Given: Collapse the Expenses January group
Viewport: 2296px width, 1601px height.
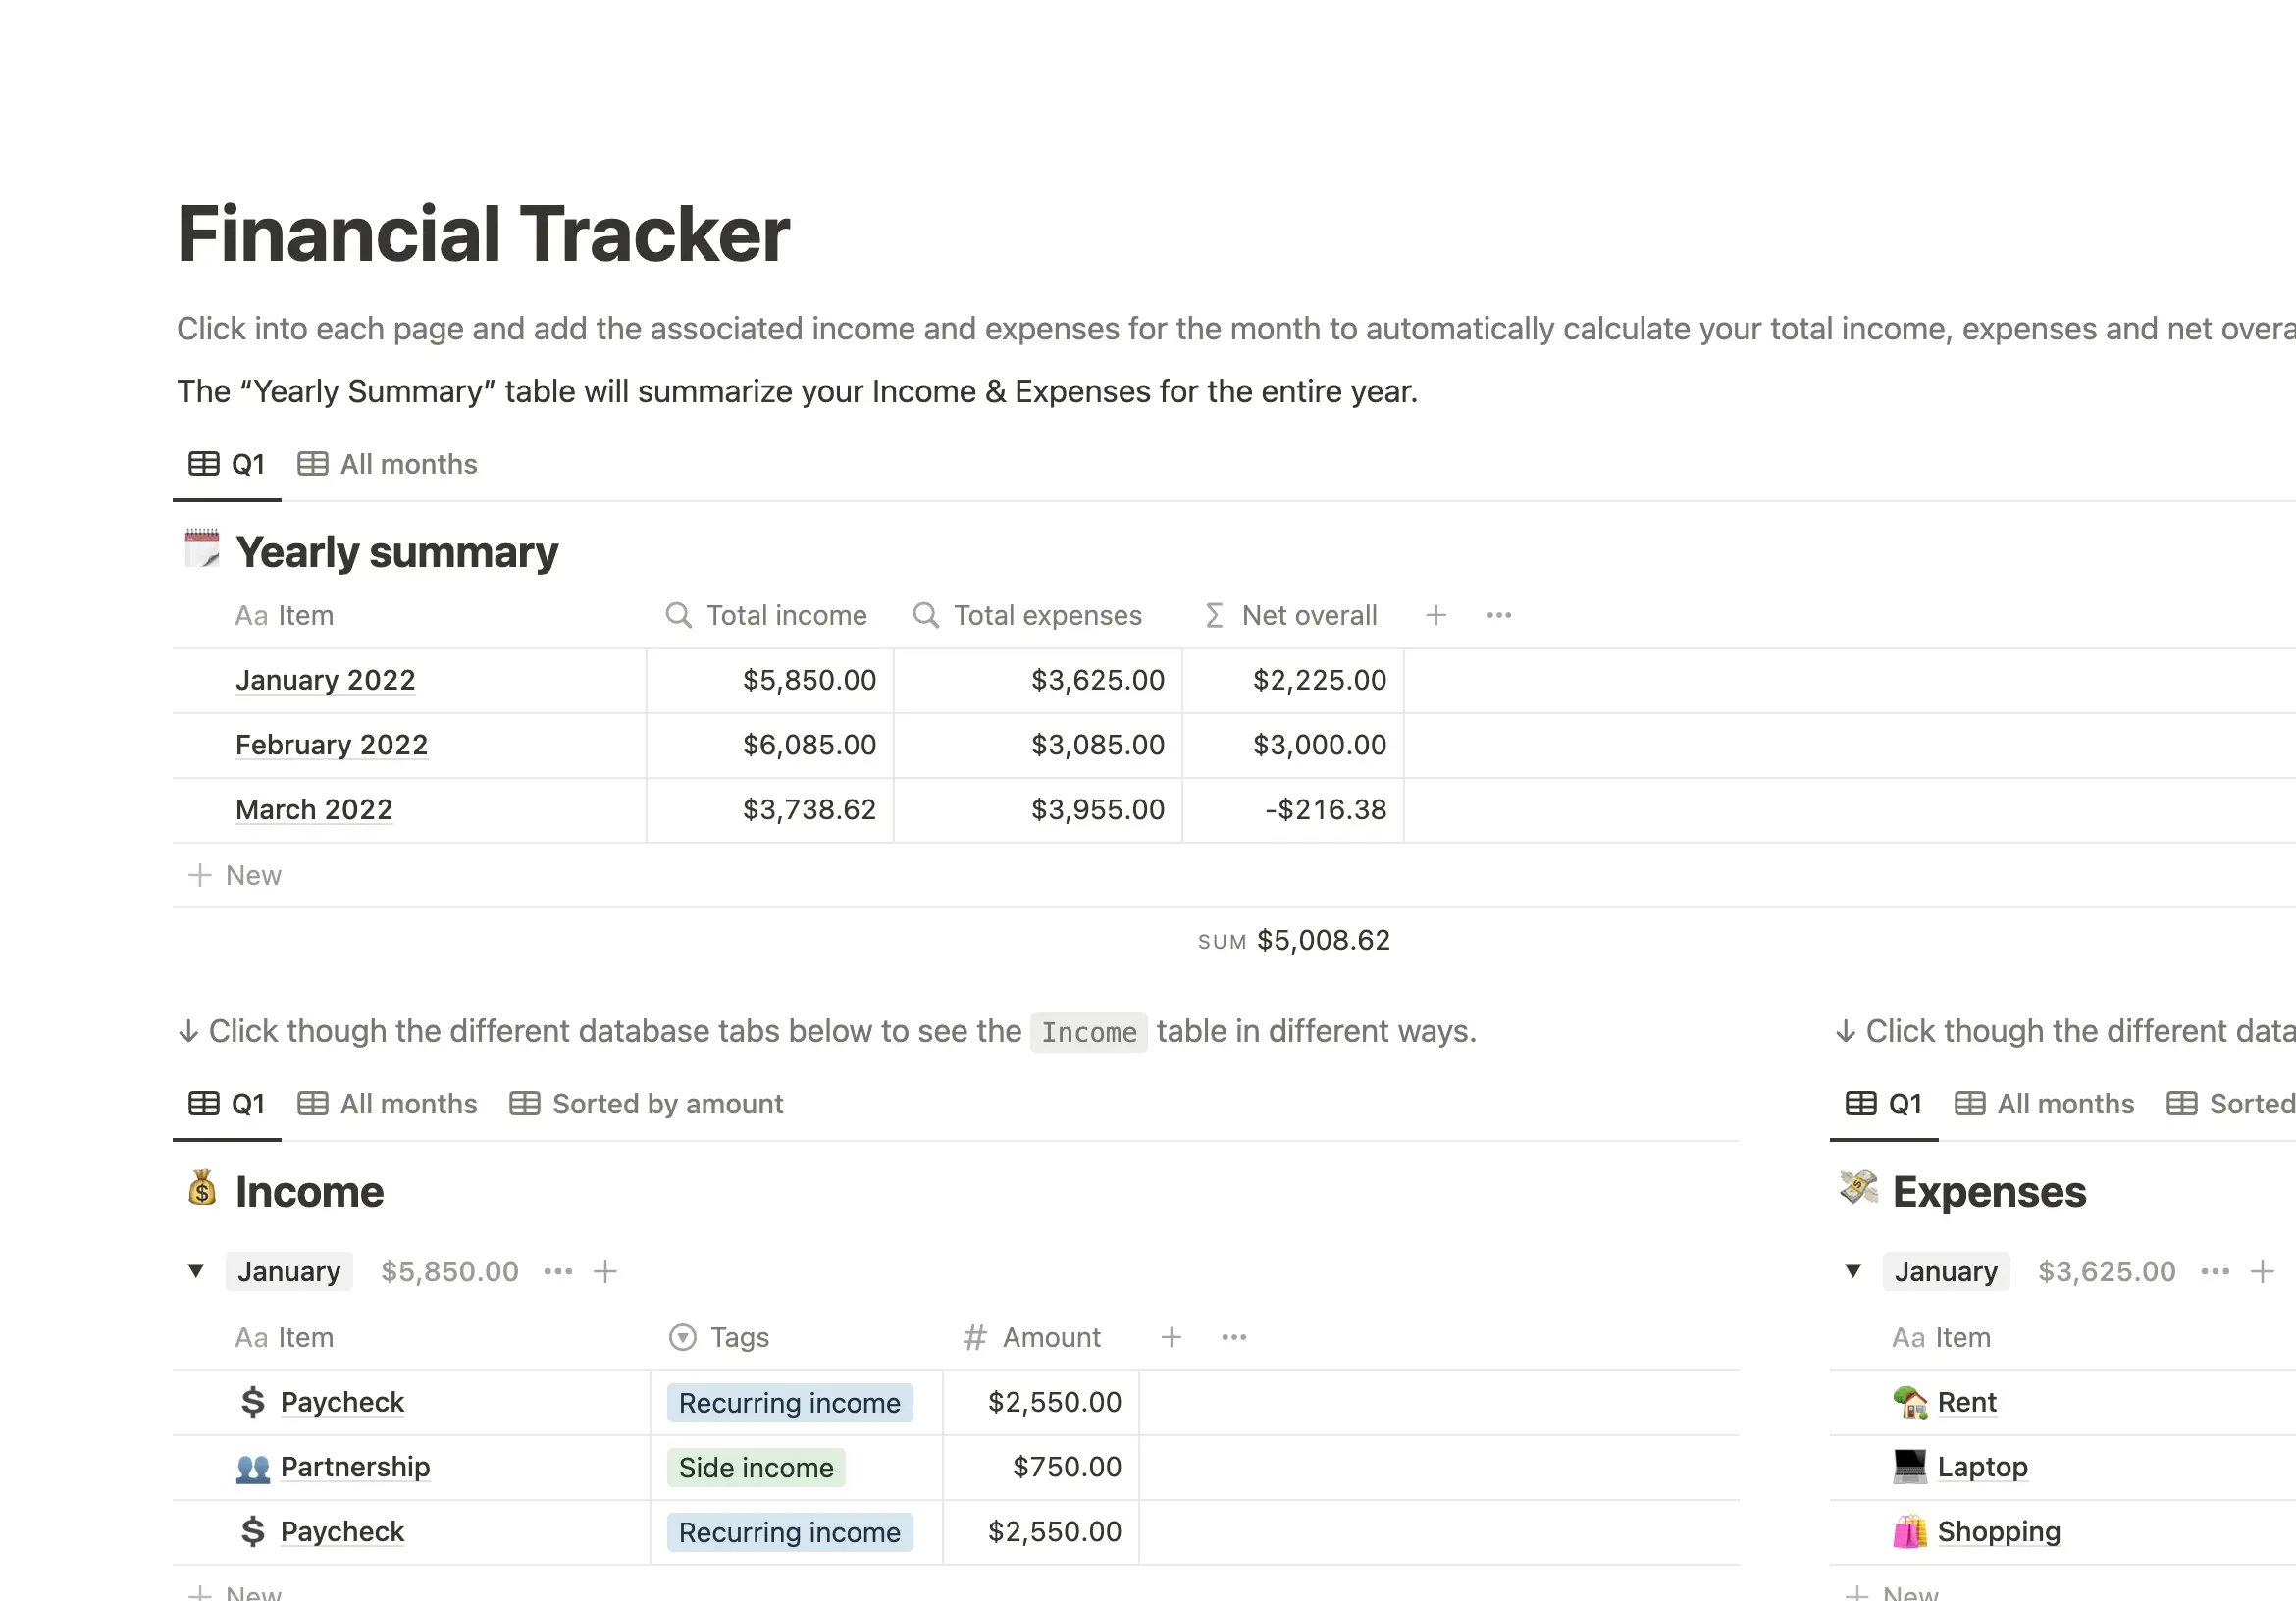Looking at the screenshot, I should tap(1853, 1271).
